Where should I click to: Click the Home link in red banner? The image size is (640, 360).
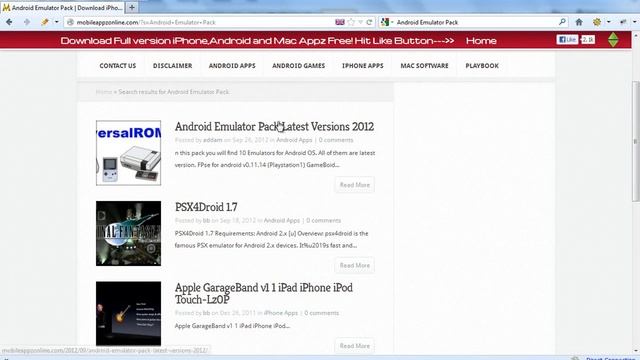coord(481,41)
